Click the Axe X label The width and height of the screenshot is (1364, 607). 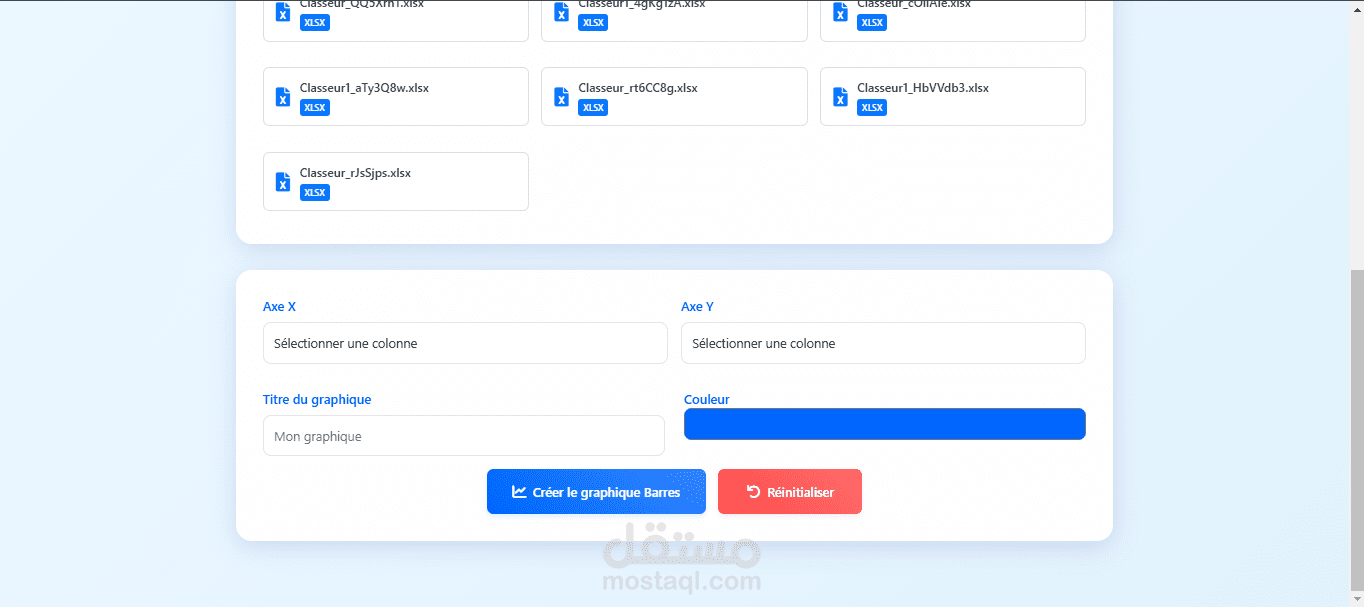279,307
